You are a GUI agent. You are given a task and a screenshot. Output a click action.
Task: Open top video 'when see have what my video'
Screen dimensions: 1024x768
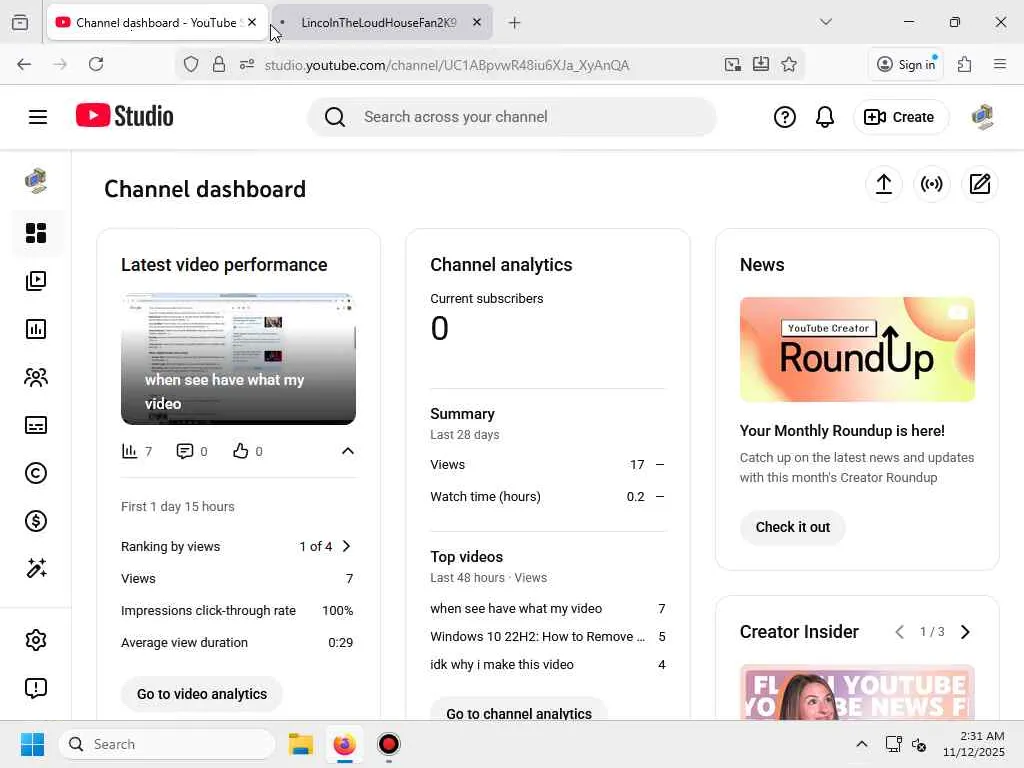click(x=516, y=609)
